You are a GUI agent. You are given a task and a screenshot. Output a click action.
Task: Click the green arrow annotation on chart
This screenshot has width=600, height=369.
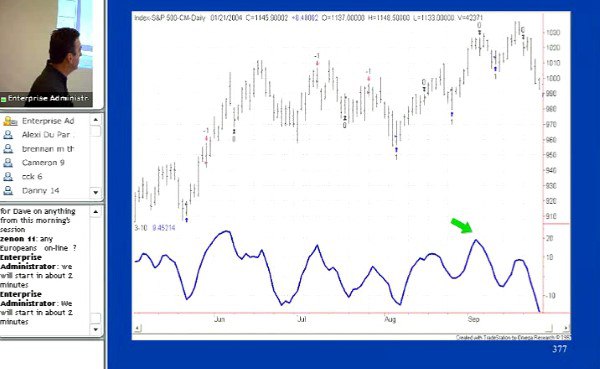click(x=461, y=225)
